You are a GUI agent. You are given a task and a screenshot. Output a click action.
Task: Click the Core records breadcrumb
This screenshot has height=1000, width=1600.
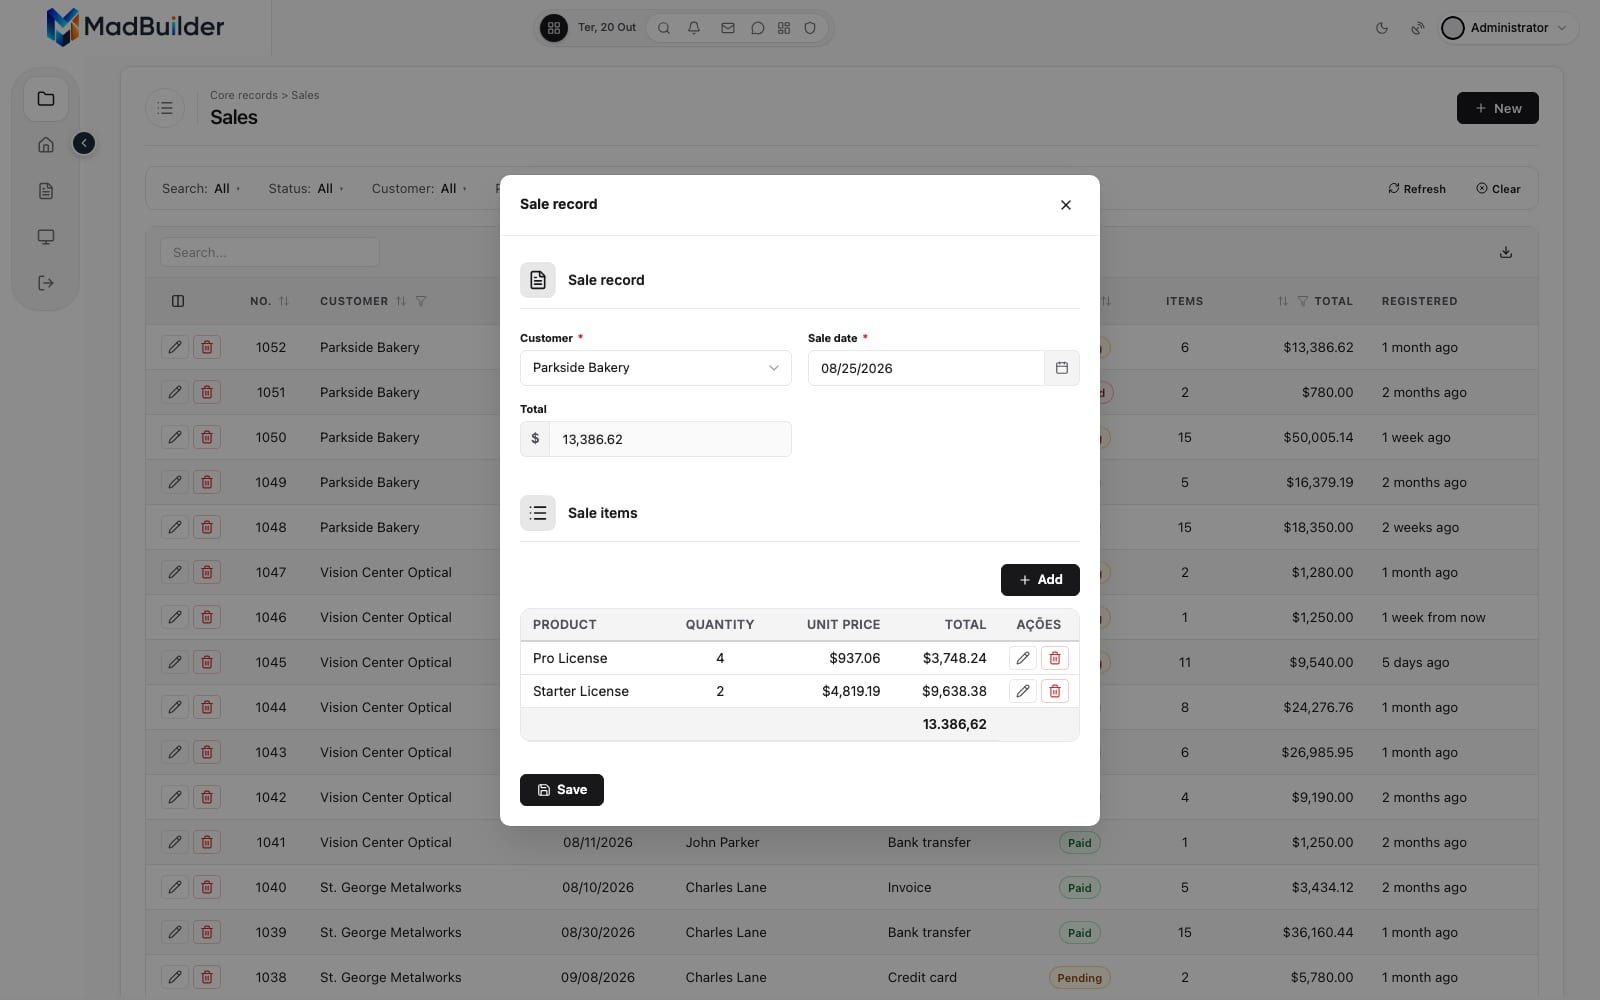point(244,95)
